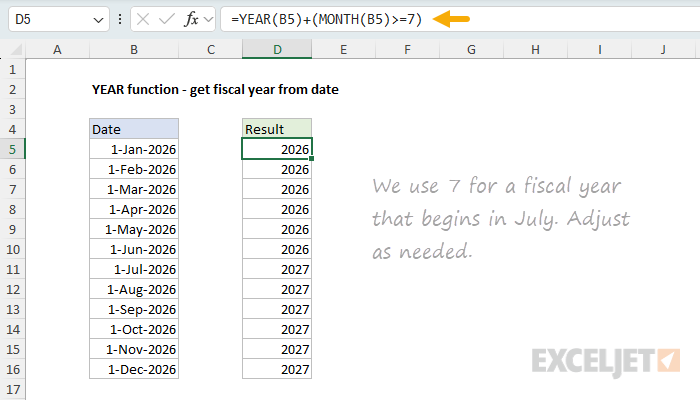Image resolution: width=700 pixels, height=400 pixels.
Task: Click the 'Result' header cell
Action: click(277, 129)
